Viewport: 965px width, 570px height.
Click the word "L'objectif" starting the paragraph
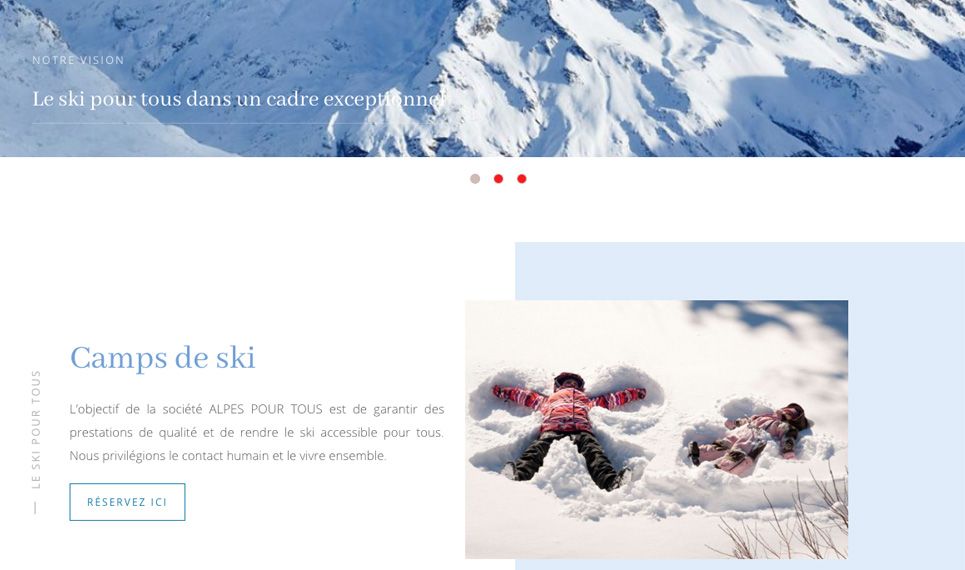[x=94, y=409]
